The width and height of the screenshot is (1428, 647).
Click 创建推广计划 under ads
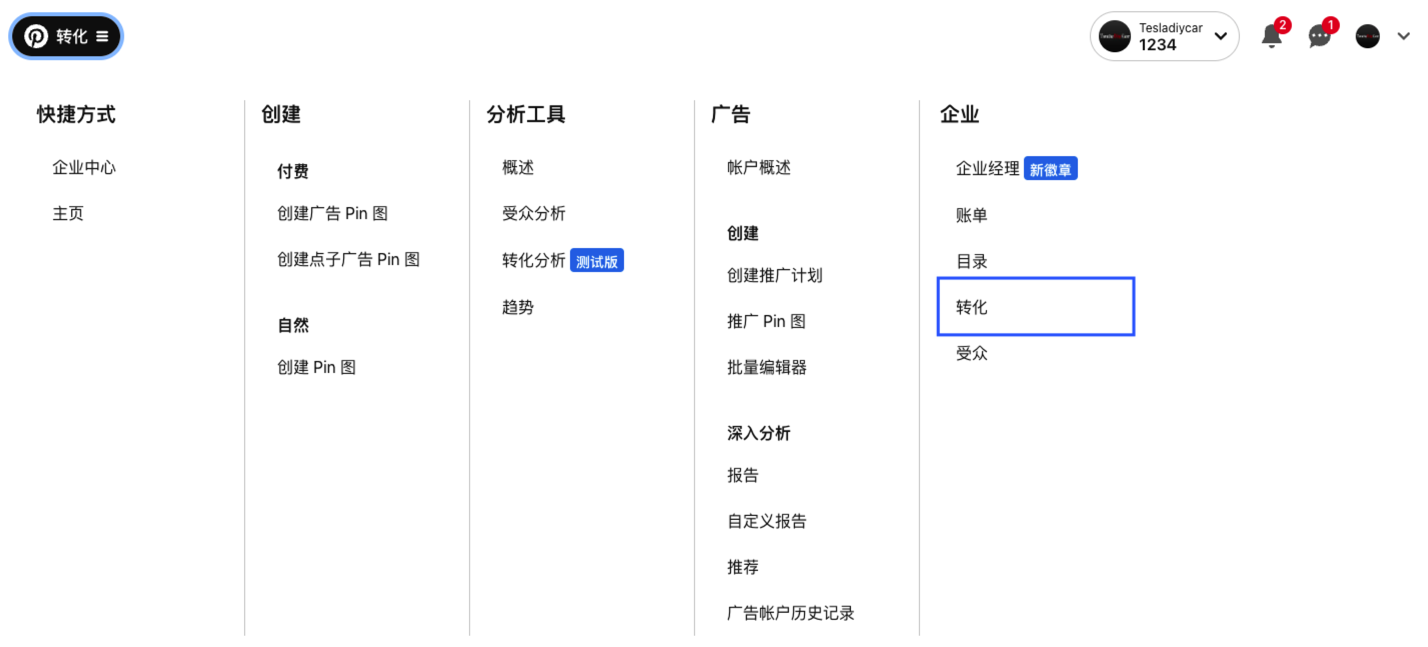774,275
